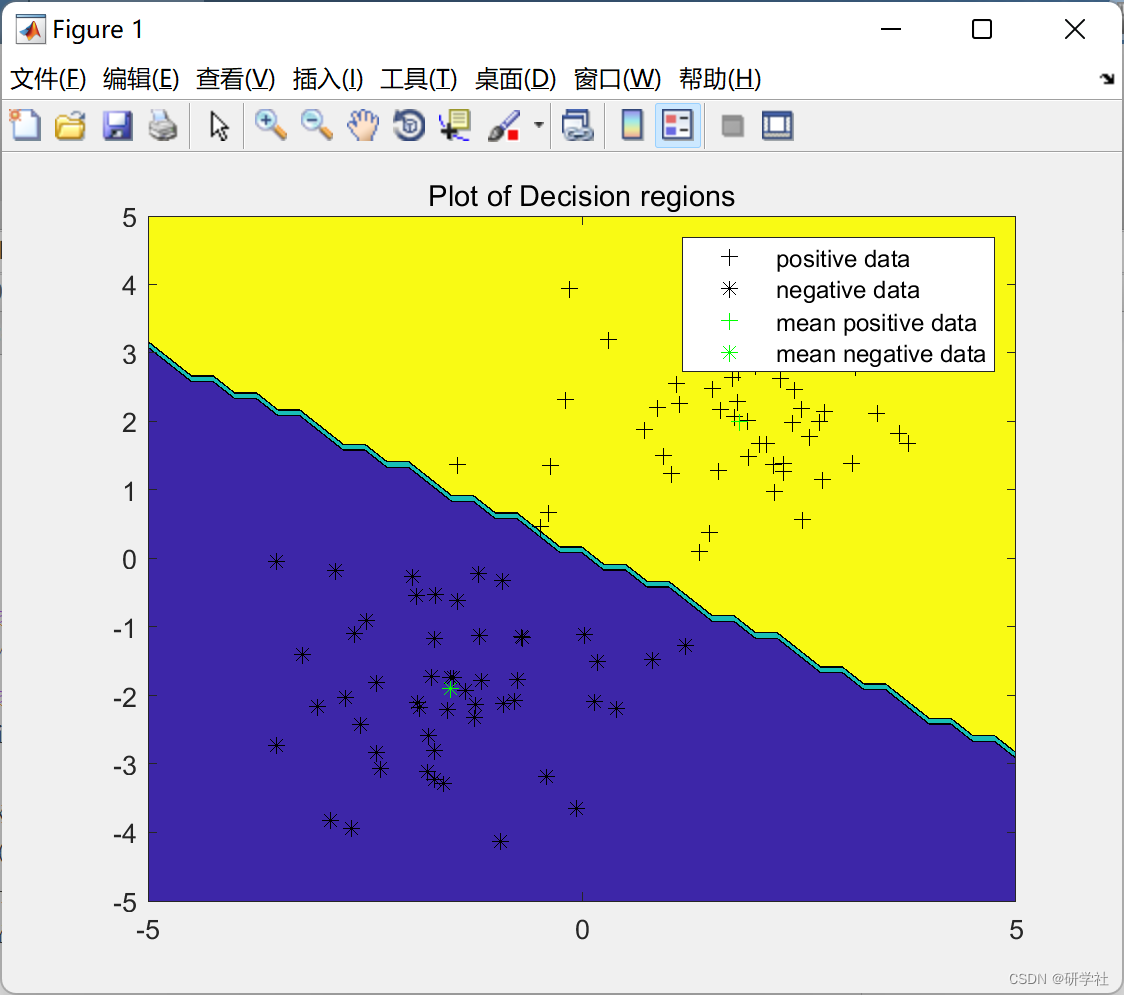
Task: Open the 工具(T) menu
Action: [x=419, y=79]
